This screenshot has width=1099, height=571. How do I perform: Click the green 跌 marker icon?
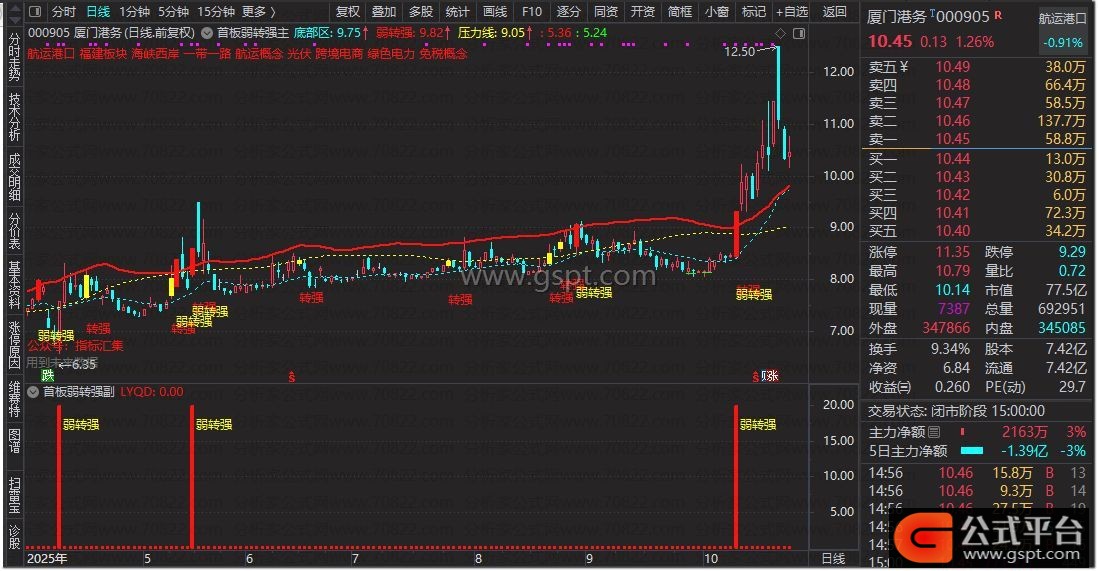[x=46, y=375]
